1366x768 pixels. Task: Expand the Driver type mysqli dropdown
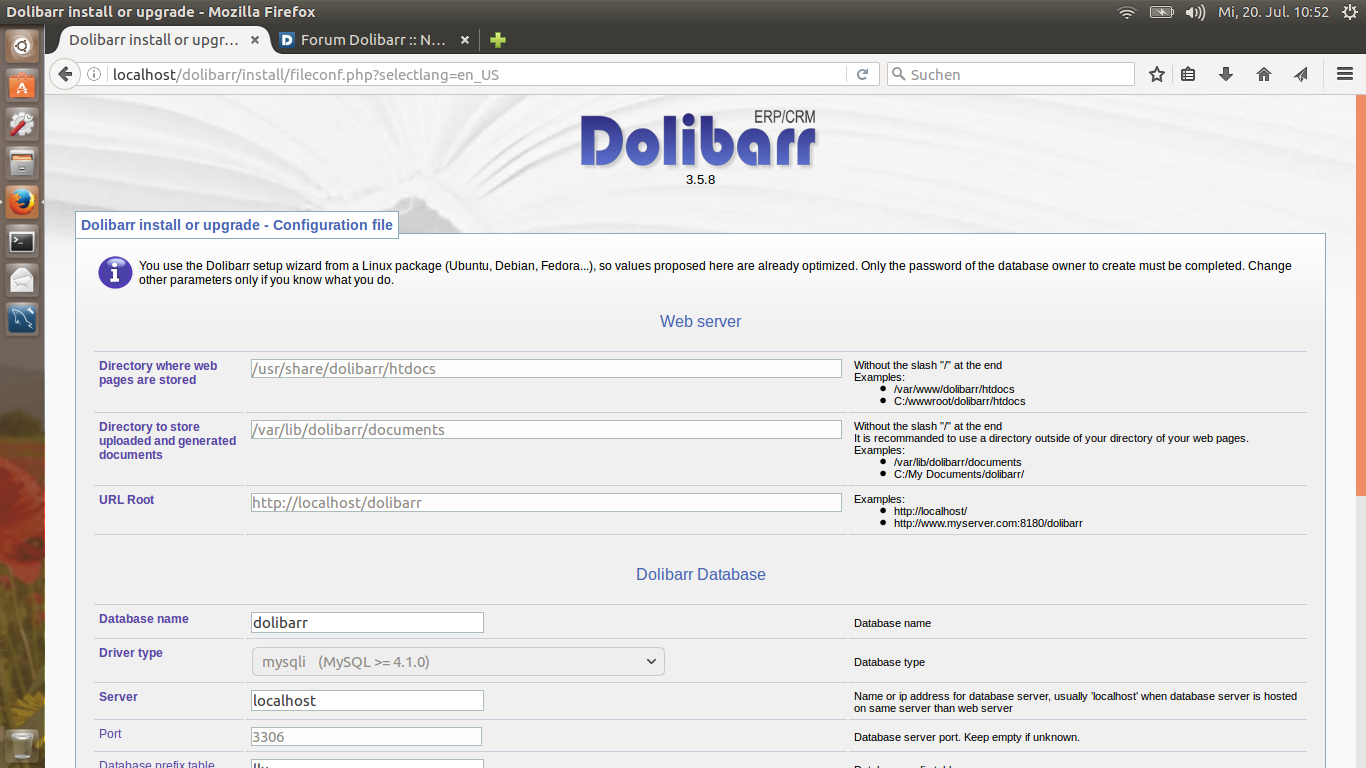coord(458,662)
